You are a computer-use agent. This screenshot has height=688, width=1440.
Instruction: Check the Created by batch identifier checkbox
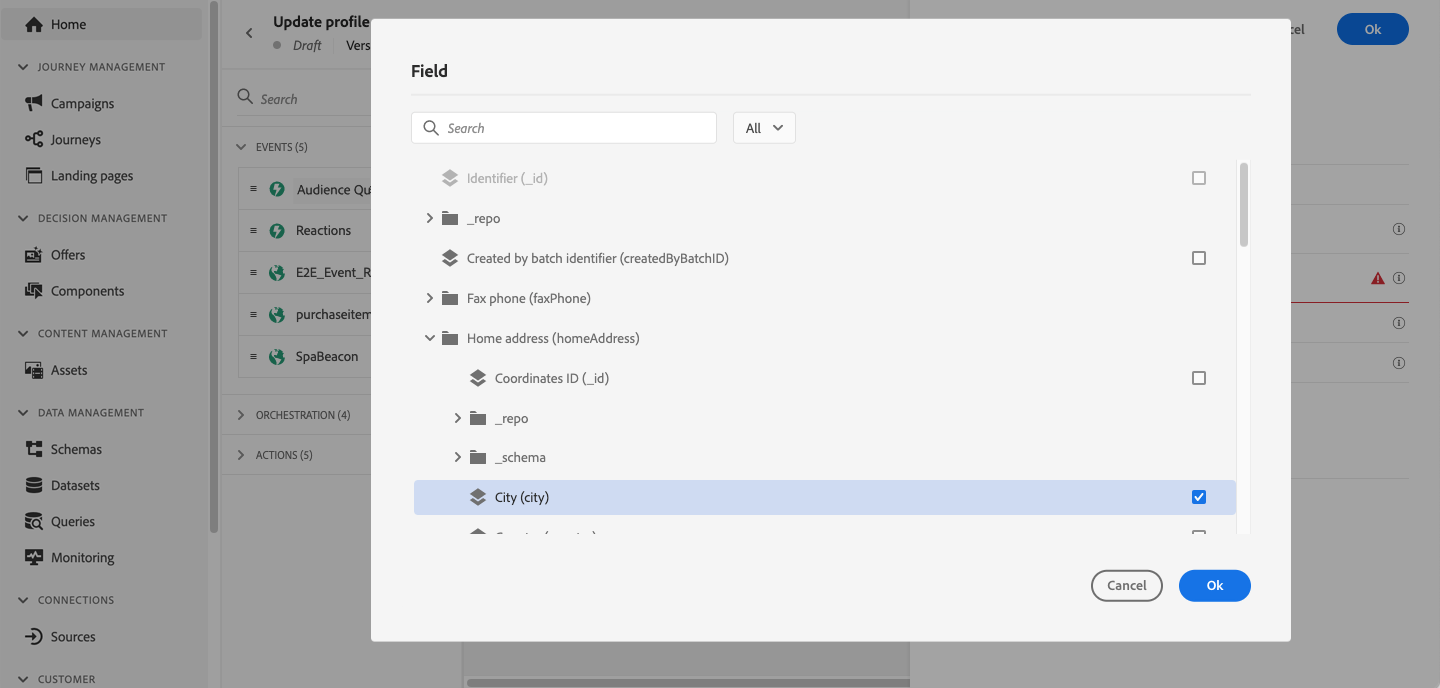1199,258
